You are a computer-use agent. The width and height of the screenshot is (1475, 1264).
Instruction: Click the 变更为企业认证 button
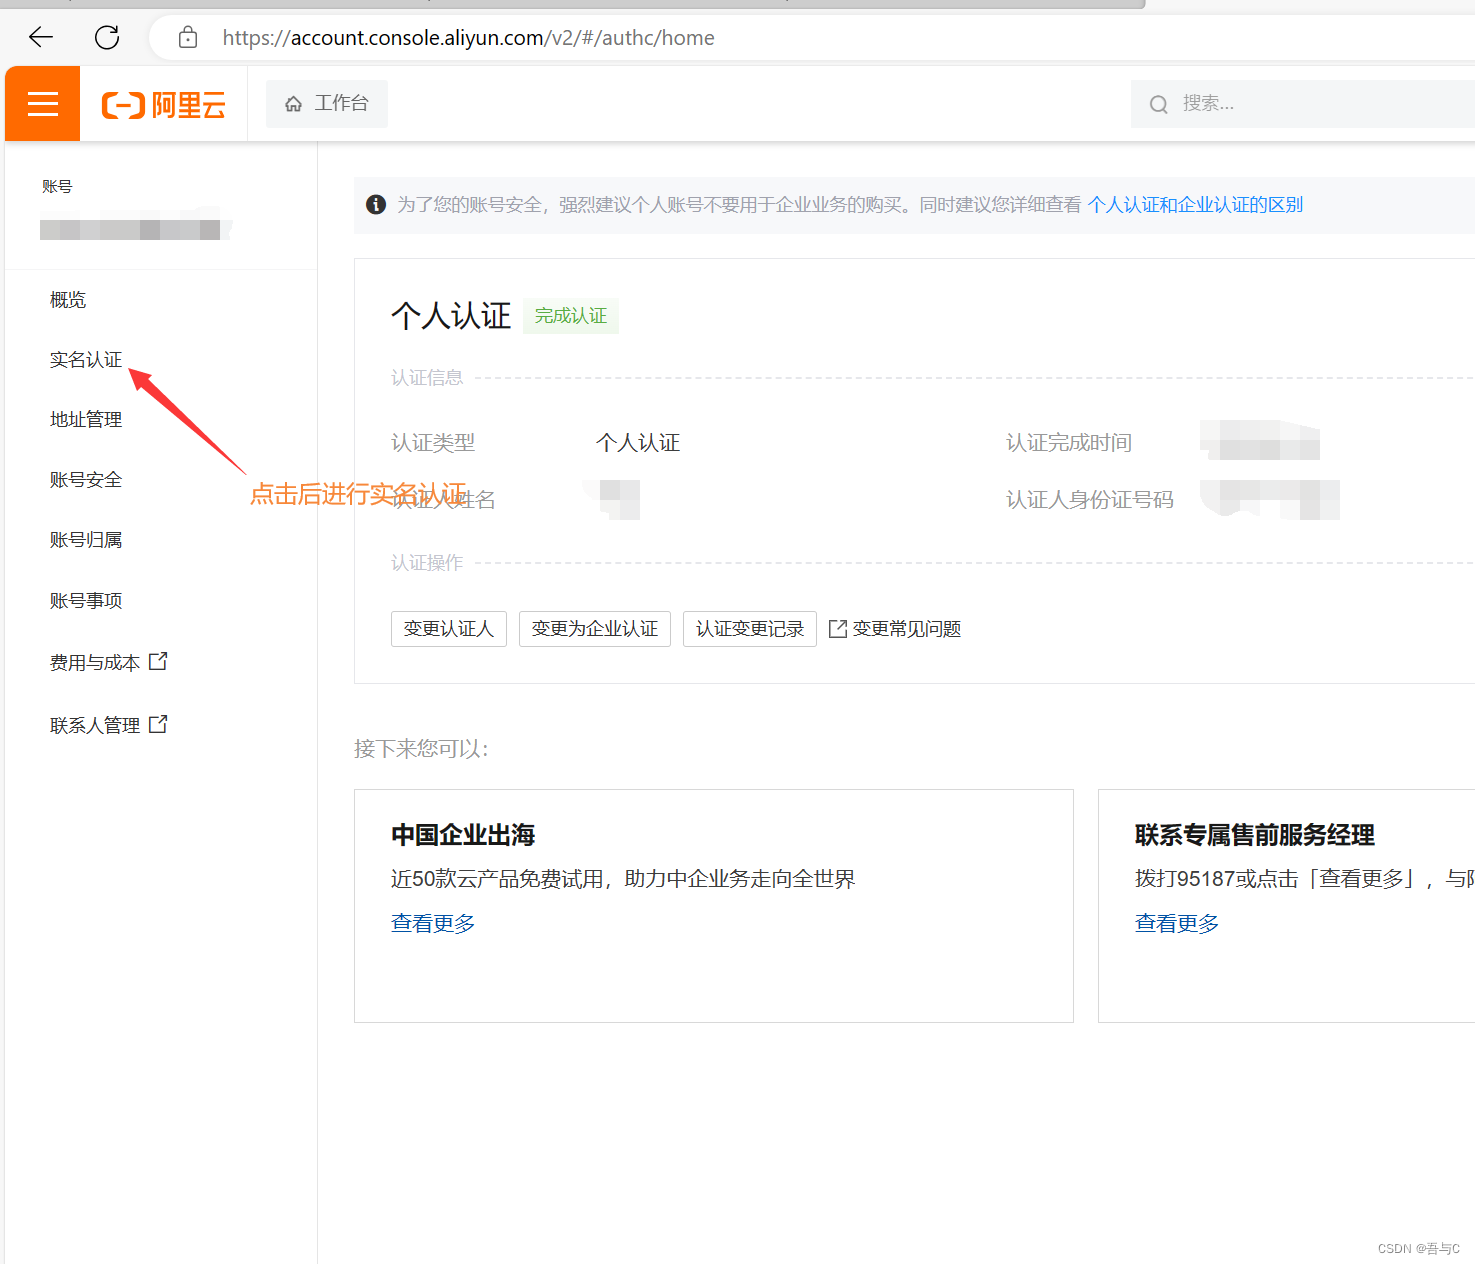pyautogui.click(x=595, y=629)
